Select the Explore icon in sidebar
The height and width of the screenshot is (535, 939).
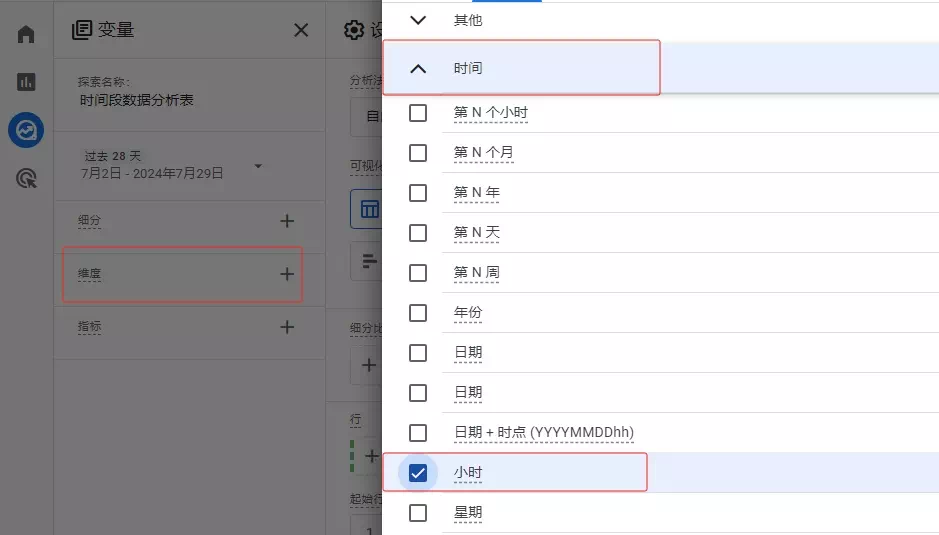tap(26, 130)
